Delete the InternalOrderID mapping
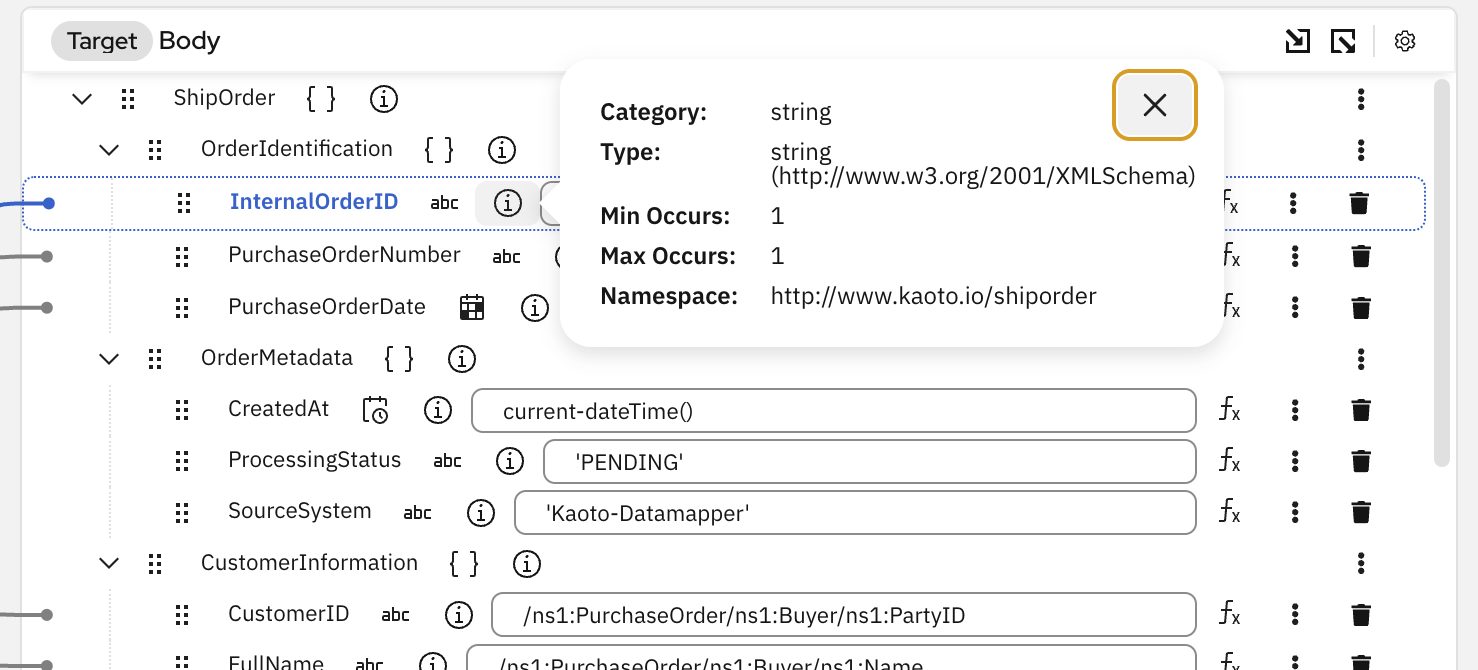 (1359, 203)
